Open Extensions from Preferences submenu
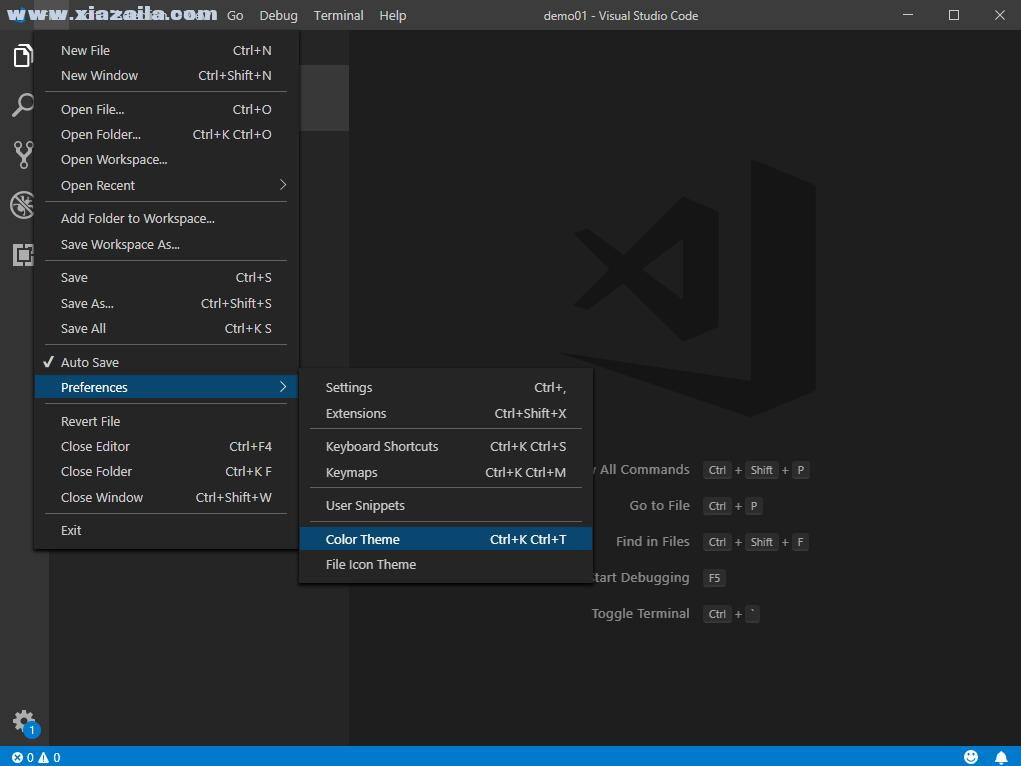This screenshot has height=766, width=1021. pos(445,414)
